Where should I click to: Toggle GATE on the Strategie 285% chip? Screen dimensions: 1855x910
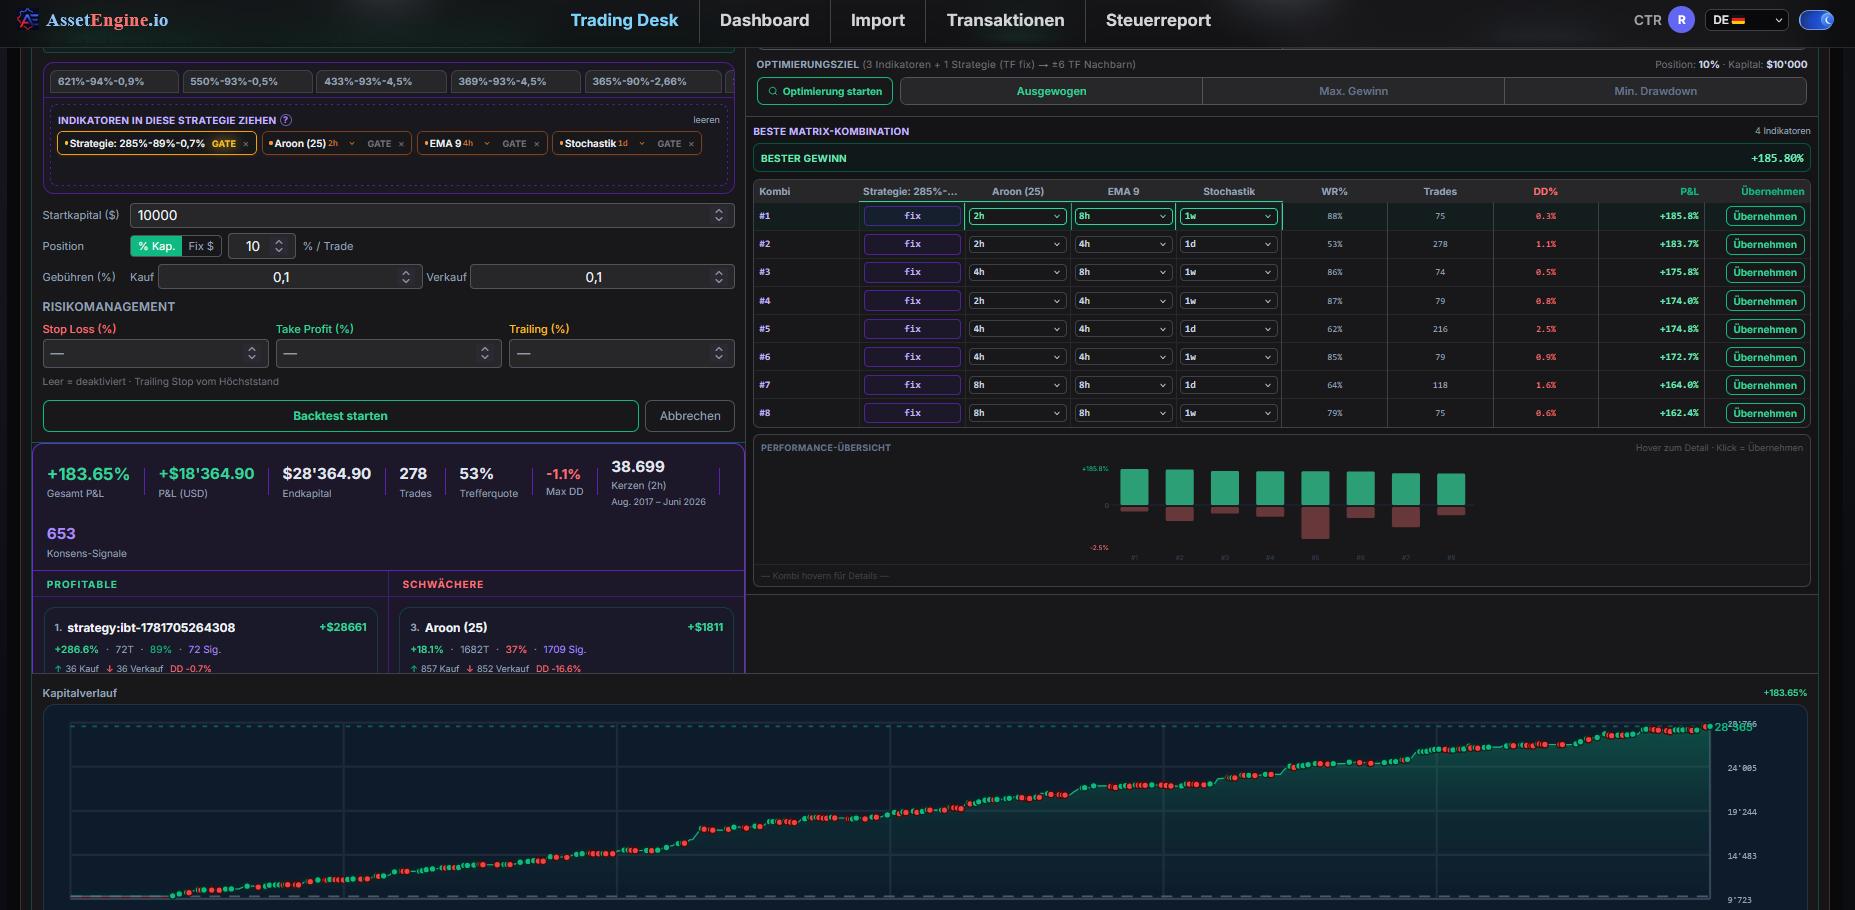(224, 144)
